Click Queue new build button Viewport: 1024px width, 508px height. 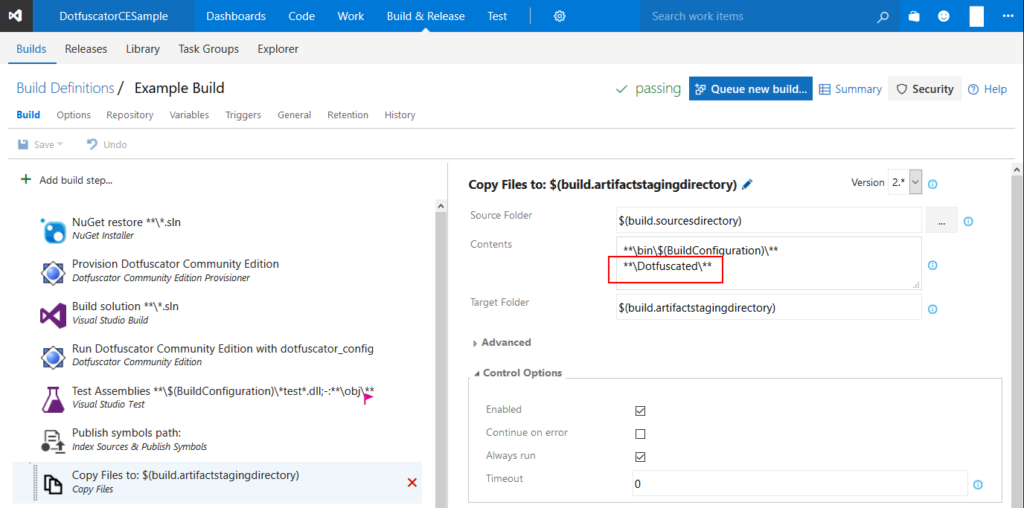point(750,89)
